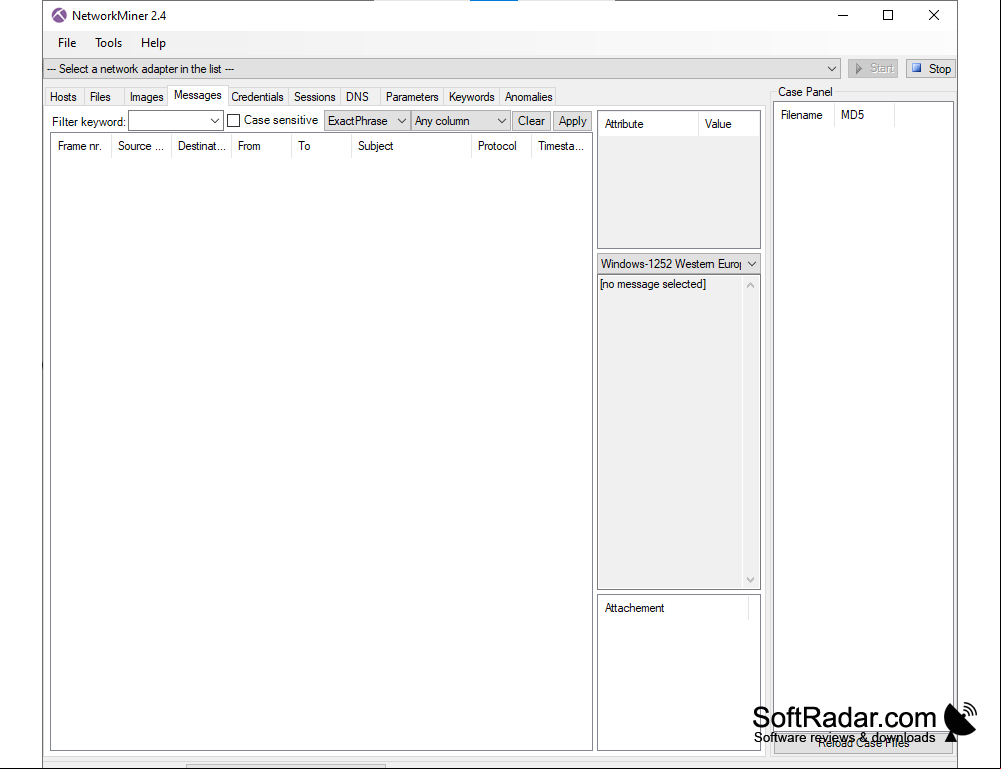Click the Filename column header in Case Panel
The width and height of the screenshot is (1001, 769).
click(x=804, y=115)
